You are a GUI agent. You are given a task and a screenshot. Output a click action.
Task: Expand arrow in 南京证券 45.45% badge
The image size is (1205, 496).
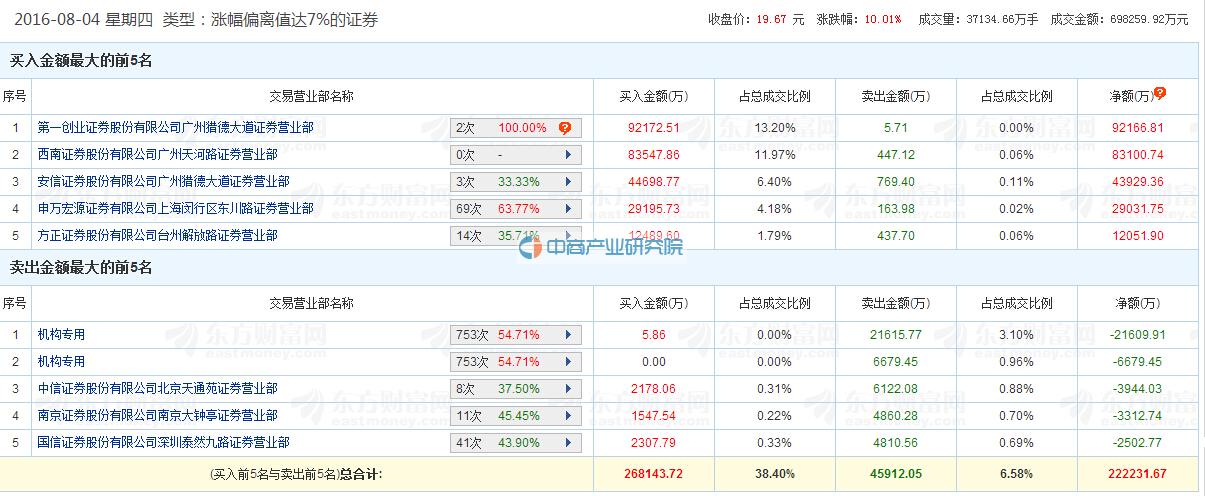click(x=568, y=415)
